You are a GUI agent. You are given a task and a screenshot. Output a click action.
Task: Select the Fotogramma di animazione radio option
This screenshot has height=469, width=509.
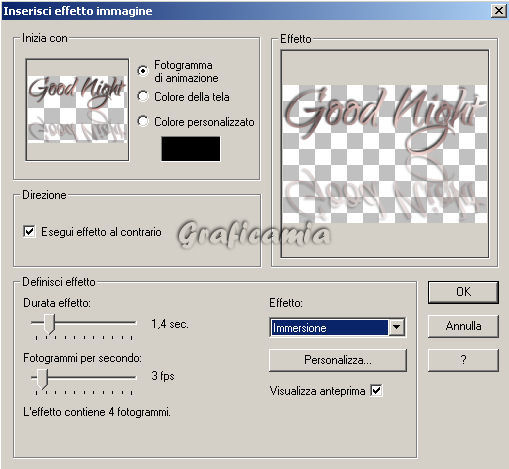click(x=143, y=71)
